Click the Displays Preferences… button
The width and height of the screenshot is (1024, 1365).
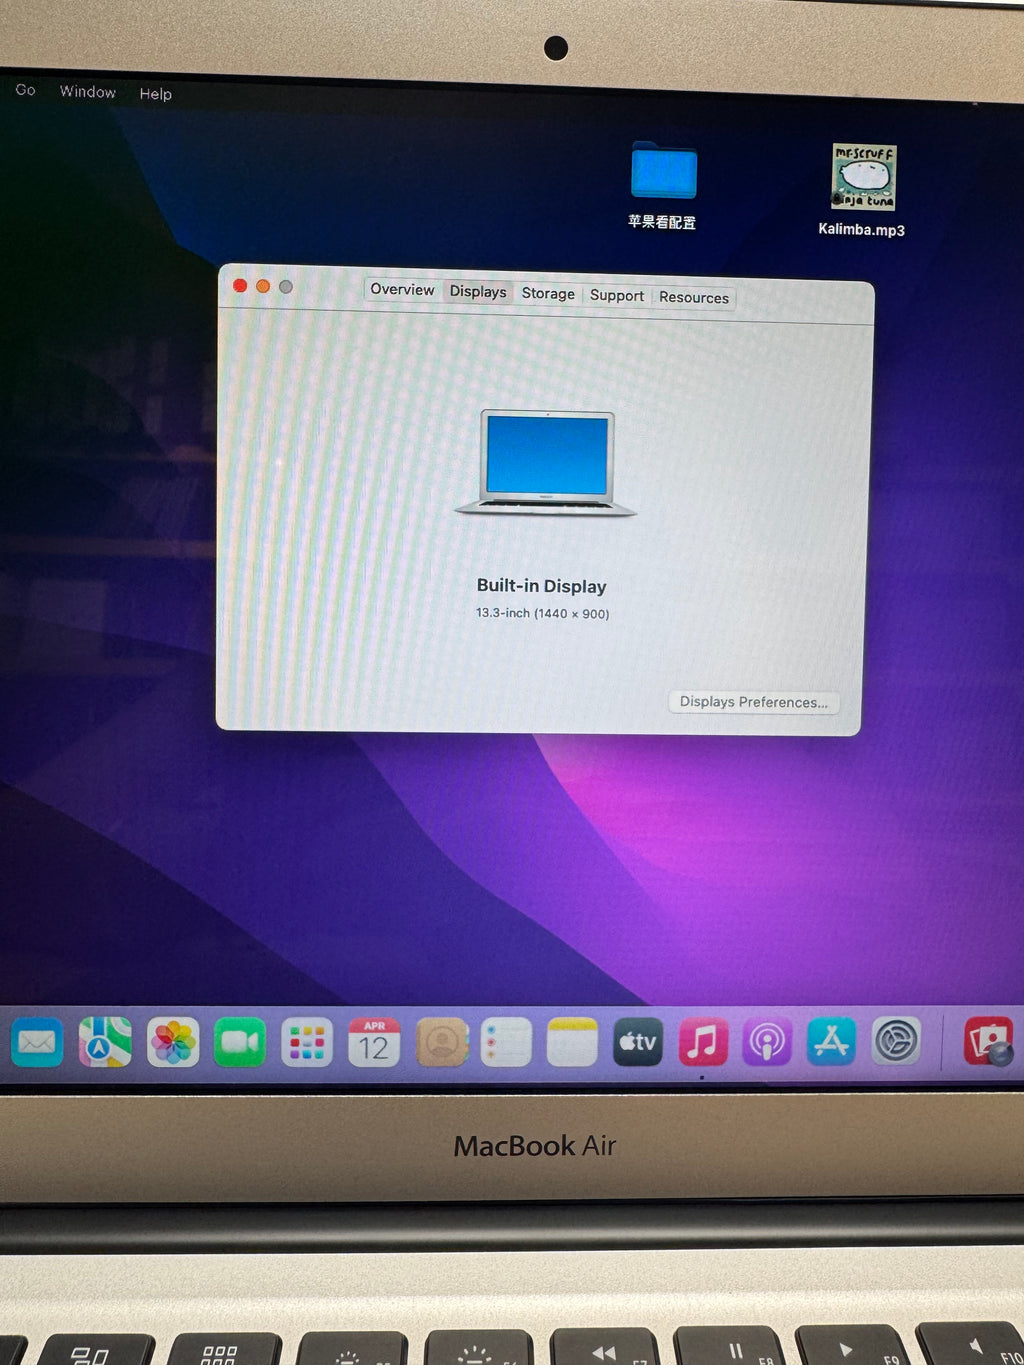point(754,702)
